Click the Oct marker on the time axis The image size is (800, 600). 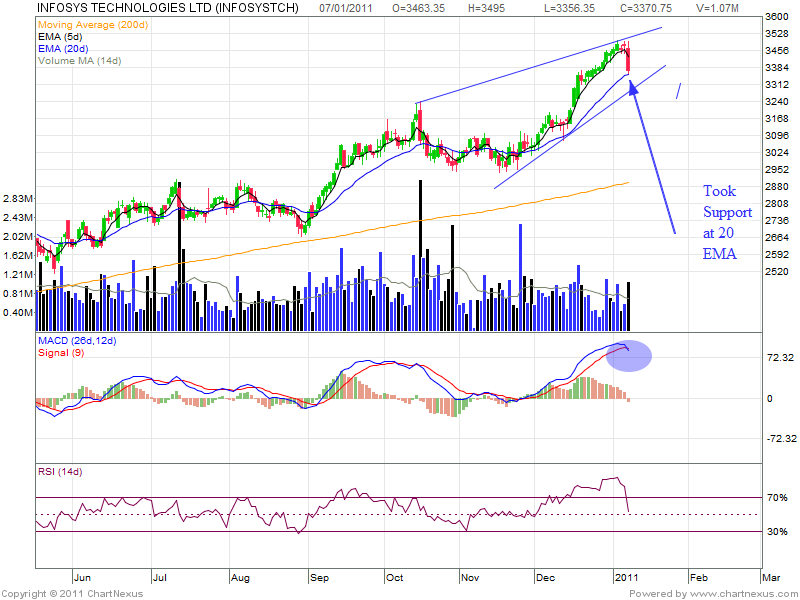394,578
